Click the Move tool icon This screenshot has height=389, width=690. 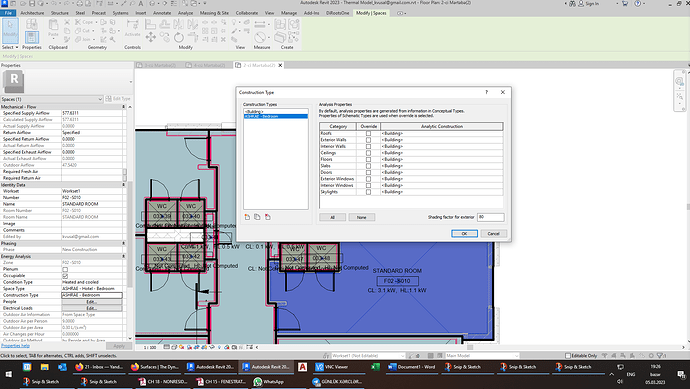pyautogui.click(x=150, y=37)
